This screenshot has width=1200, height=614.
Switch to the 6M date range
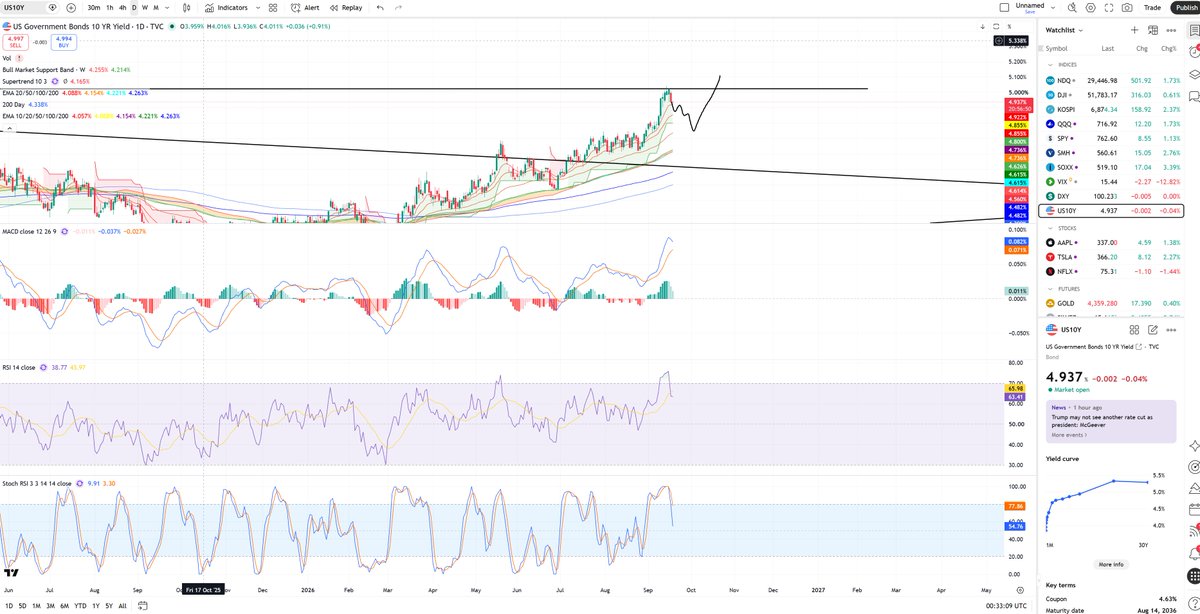[64, 605]
